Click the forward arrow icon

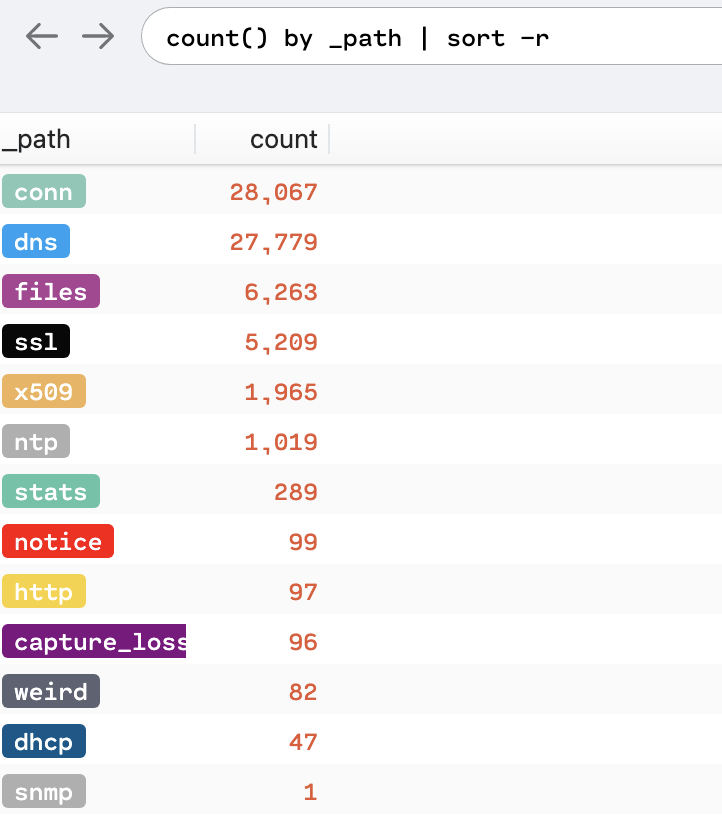[98, 37]
